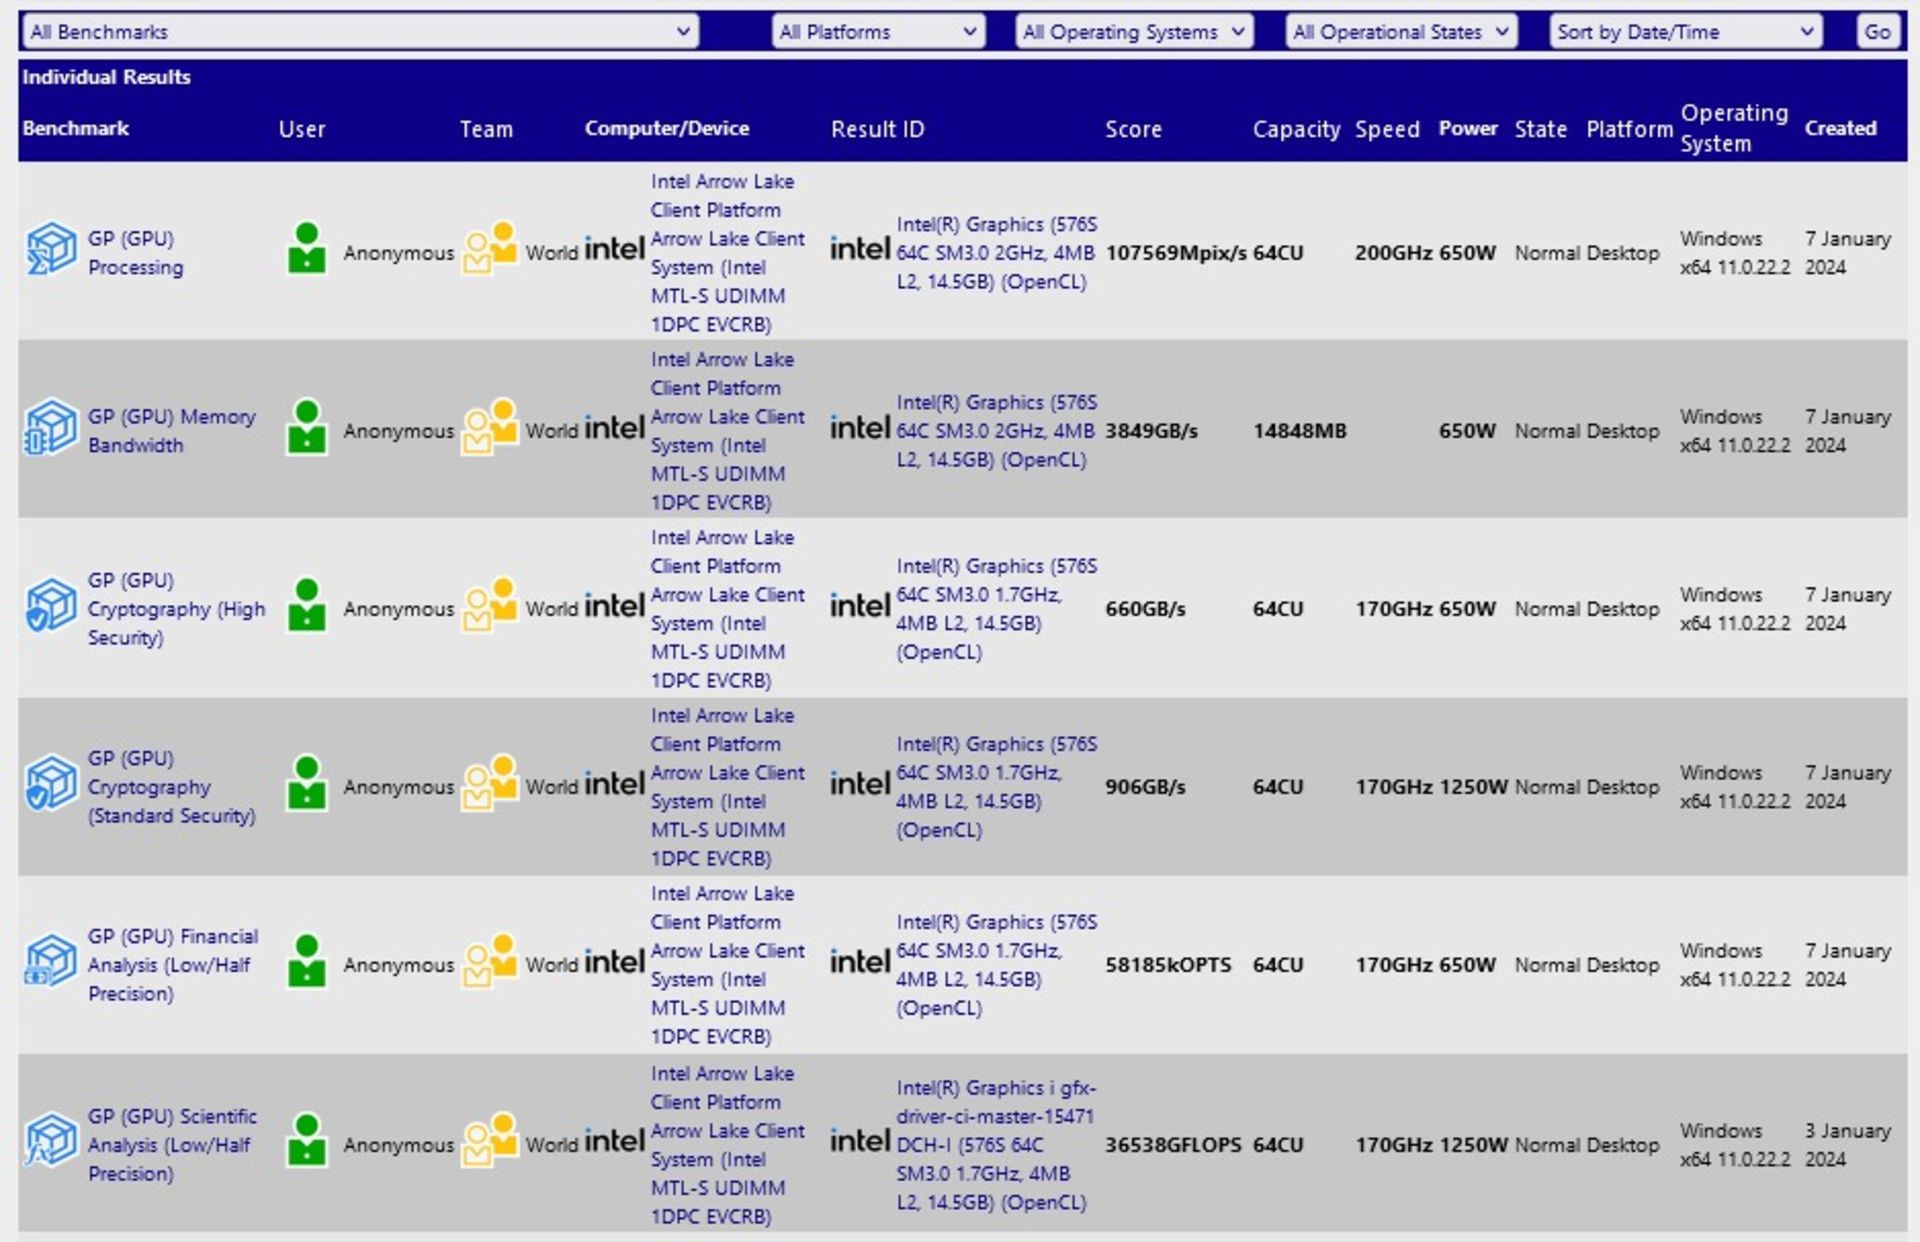Screen dimensions: 1920x1242
Task: Click the GP (GPU) Processing benchmark icon
Action: coord(51,248)
